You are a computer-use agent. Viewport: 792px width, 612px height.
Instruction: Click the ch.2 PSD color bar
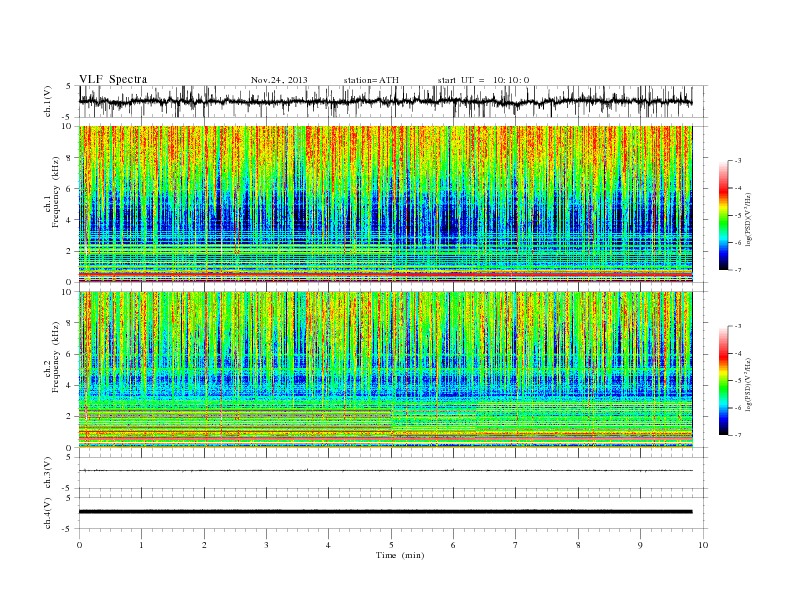coord(723,380)
